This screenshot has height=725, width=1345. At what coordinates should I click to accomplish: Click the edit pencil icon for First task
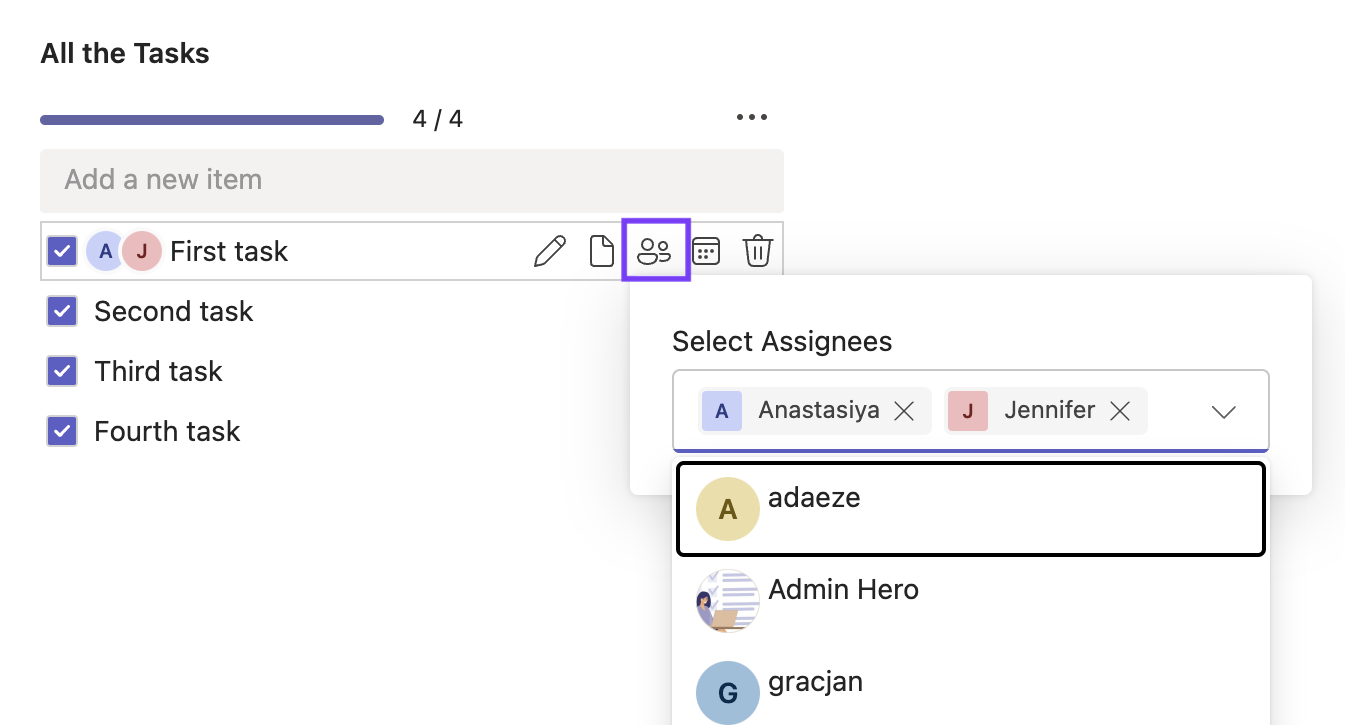coord(550,251)
